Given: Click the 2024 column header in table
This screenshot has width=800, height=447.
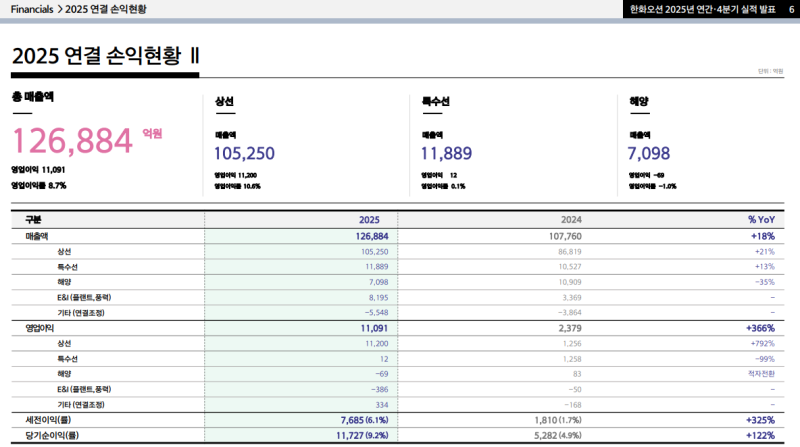Looking at the screenshot, I should [x=569, y=219].
